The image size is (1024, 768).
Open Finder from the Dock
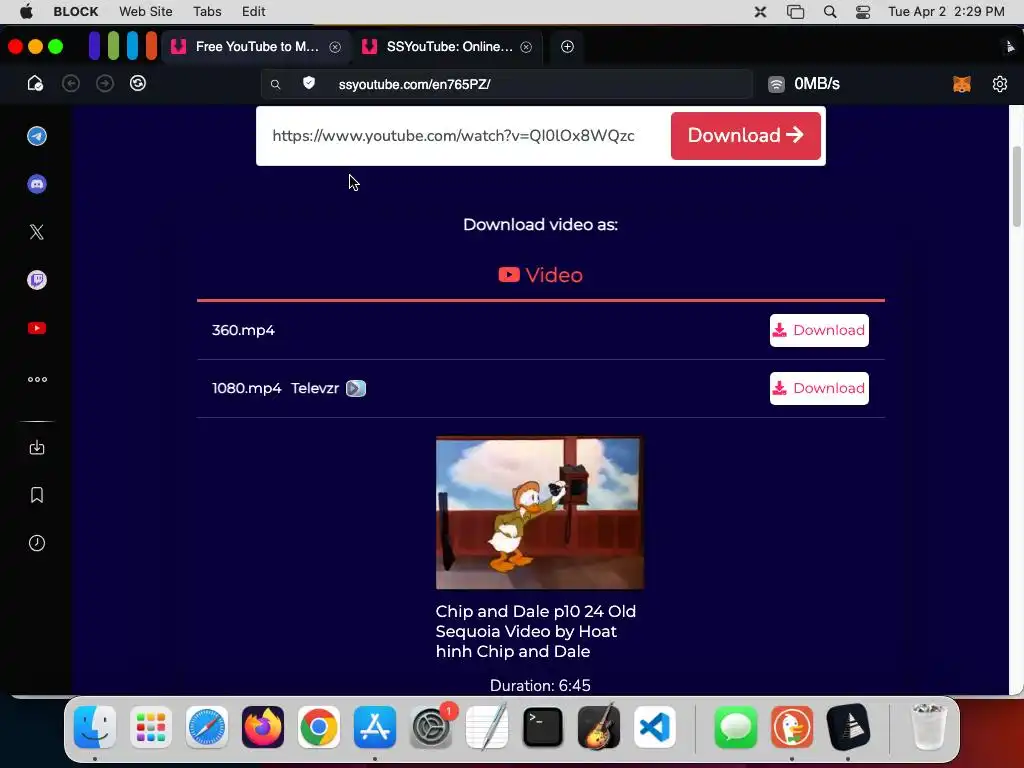[x=95, y=727]
